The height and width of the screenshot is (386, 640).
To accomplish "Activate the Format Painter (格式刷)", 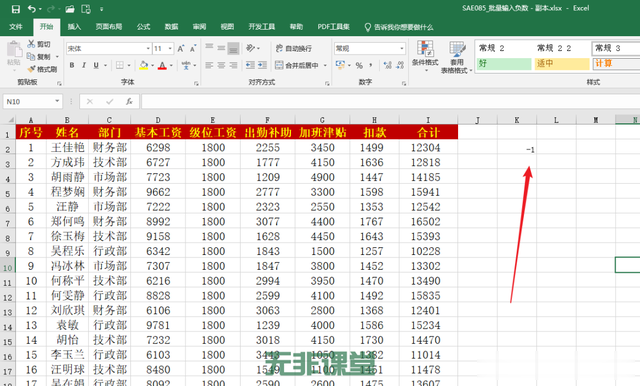I will (42, 69).
